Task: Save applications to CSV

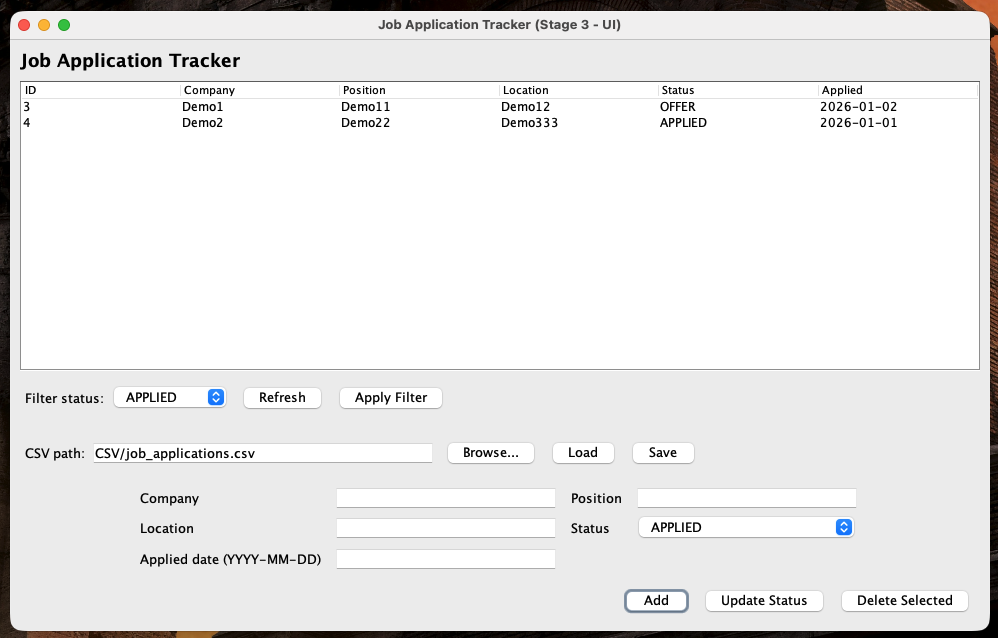Action: 662,453
